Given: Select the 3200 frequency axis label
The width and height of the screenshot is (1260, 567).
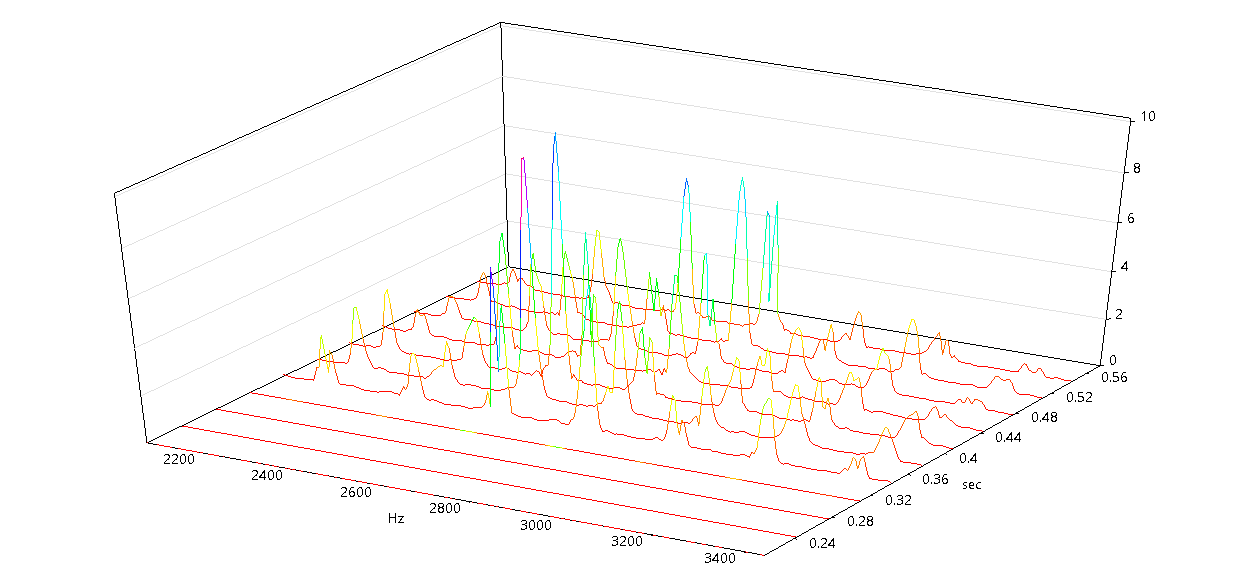Looking at the screenshot, I should [627, 542].
